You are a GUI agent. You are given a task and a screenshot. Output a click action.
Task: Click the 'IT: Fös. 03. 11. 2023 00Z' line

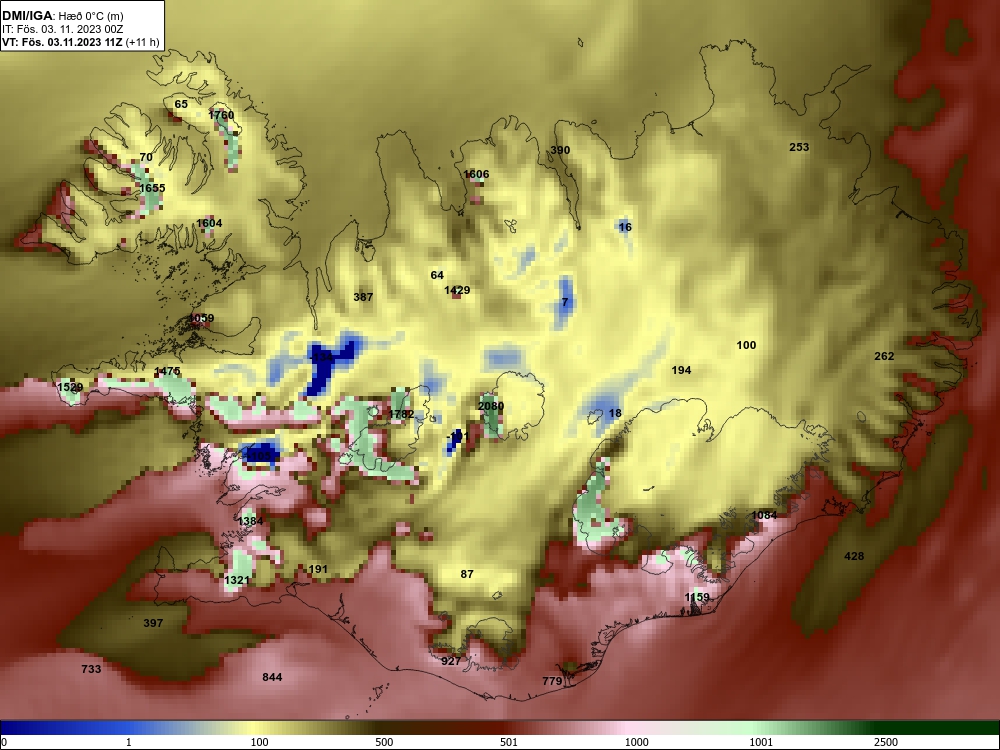(x=62, y=29)
